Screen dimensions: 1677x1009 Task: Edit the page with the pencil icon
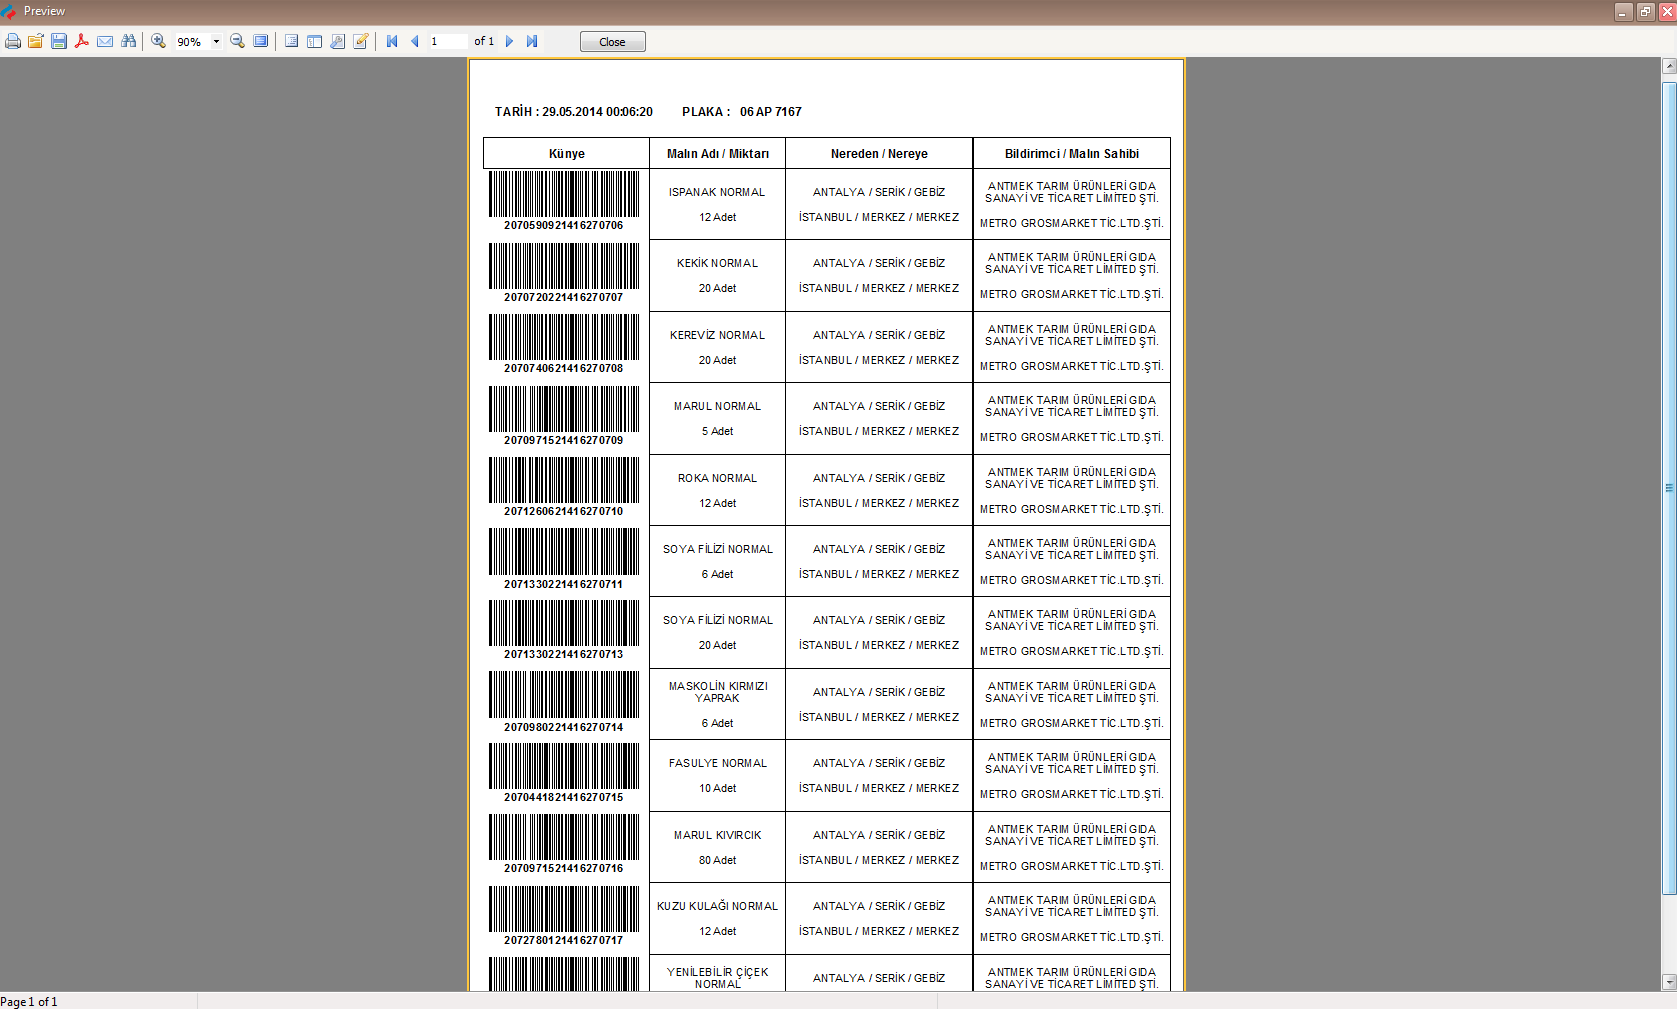click(360, 41)
